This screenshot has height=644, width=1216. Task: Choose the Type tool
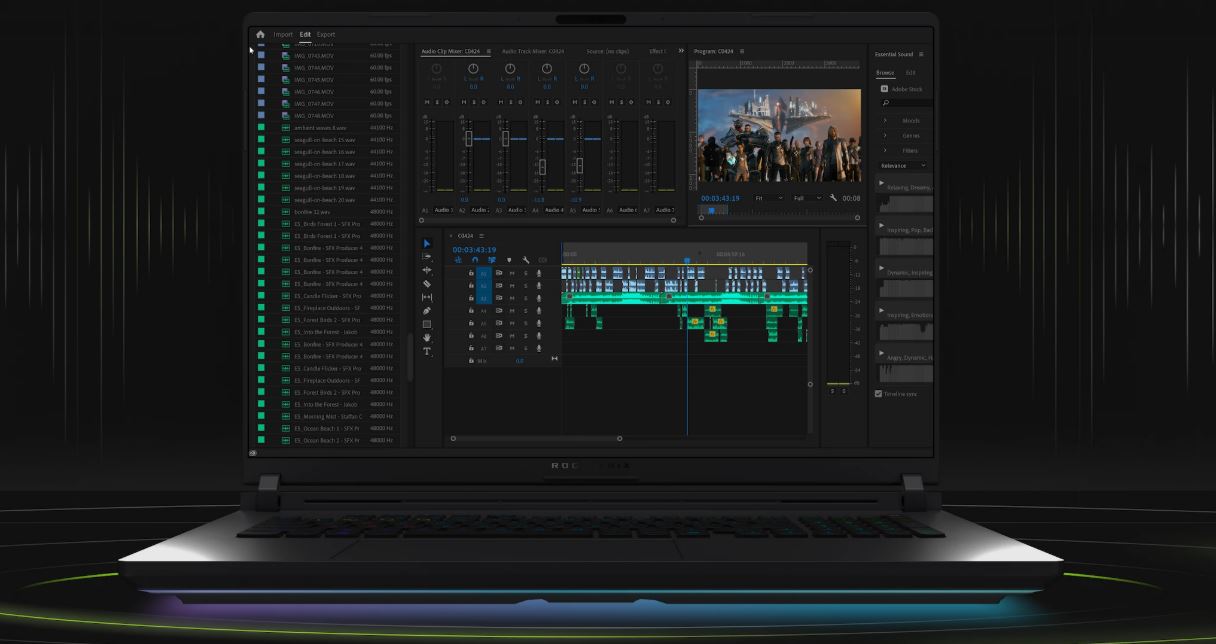(427, 352)
